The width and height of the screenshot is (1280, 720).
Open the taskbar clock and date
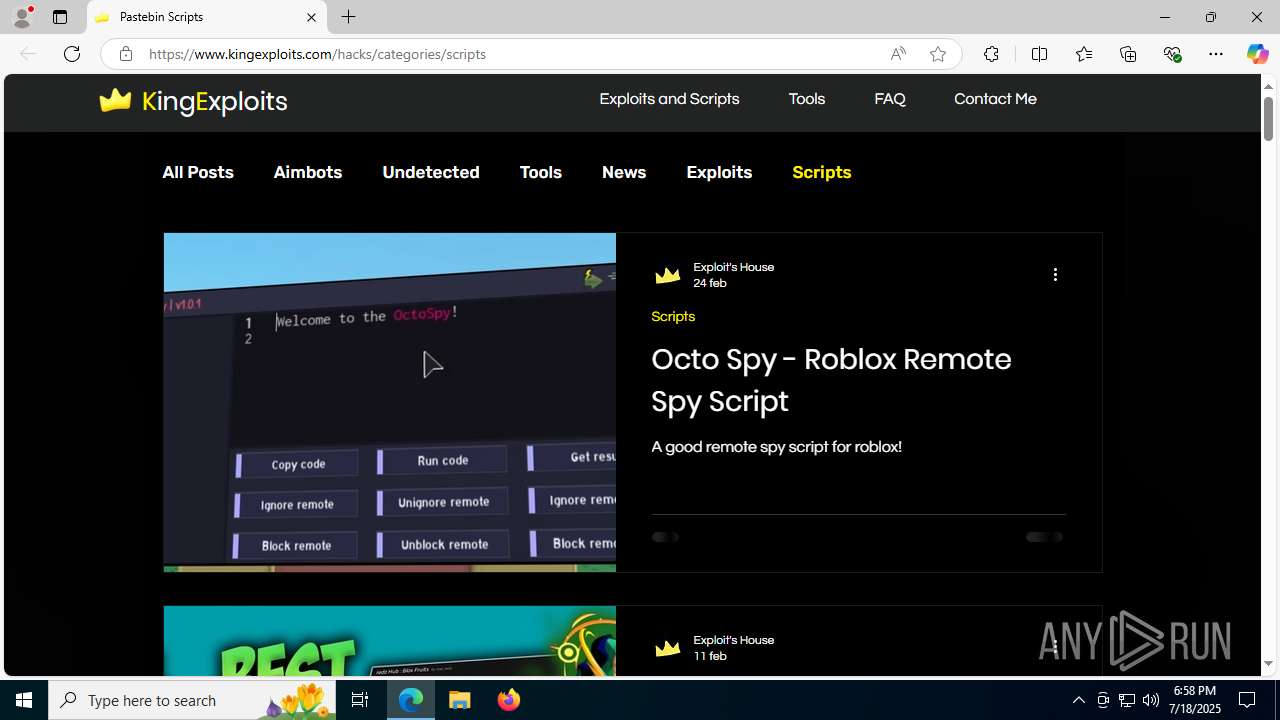pyautogui.click(x=1195, y=700)
